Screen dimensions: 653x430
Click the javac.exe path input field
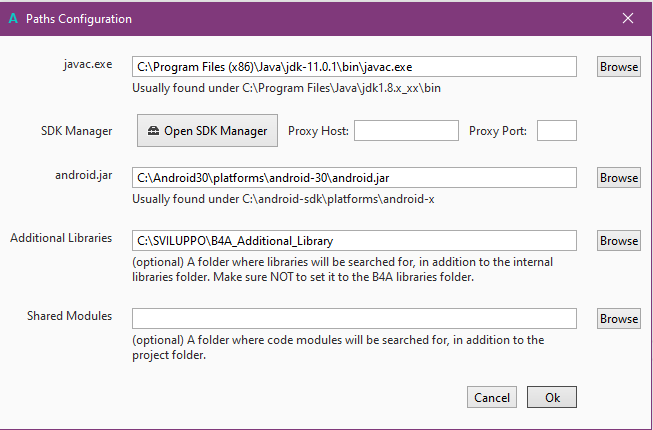[354, 67]
